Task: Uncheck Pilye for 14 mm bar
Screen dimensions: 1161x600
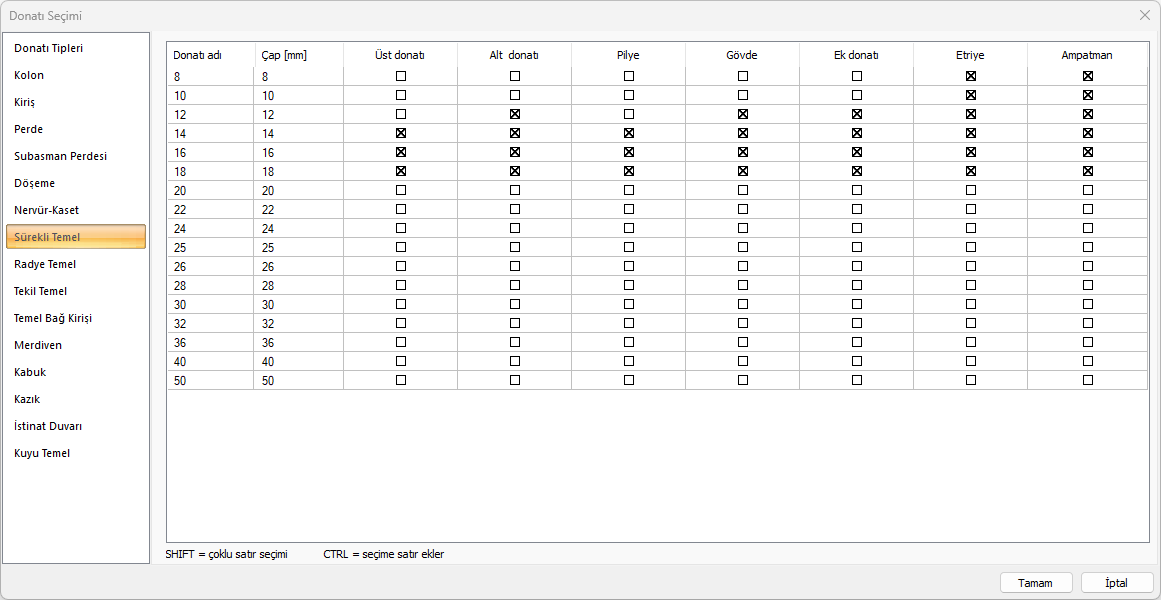Action: (629, 133)
